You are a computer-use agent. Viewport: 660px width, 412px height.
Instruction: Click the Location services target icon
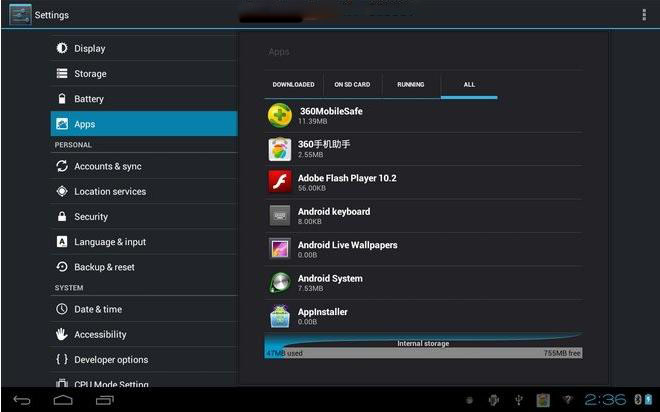(x=62, y=191)
